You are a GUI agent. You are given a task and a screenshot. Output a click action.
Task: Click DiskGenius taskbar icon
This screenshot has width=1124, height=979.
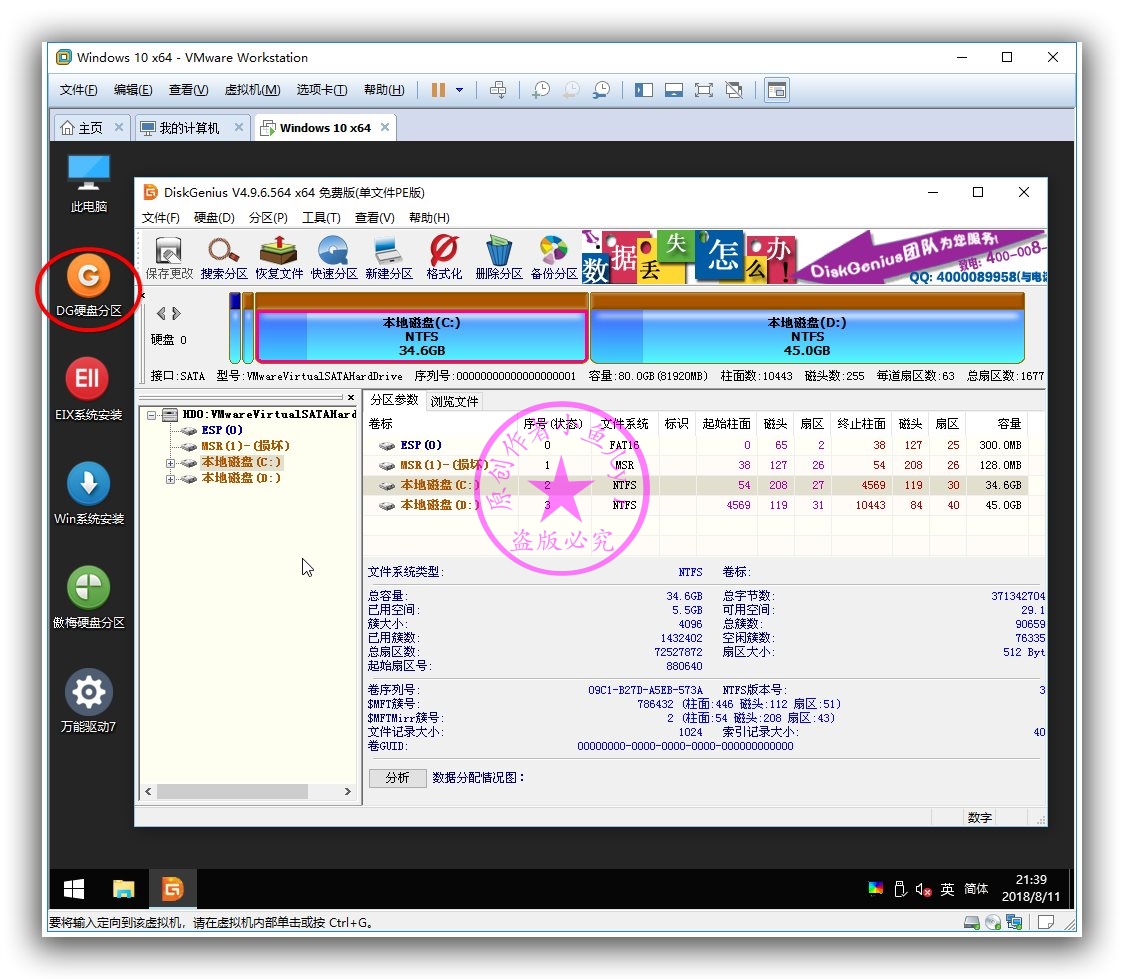pos(172,889)
